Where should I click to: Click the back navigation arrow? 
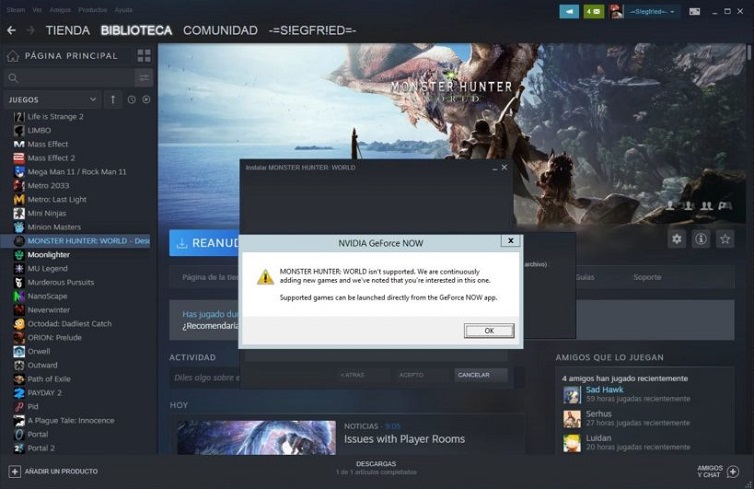(x=12, y=30)
